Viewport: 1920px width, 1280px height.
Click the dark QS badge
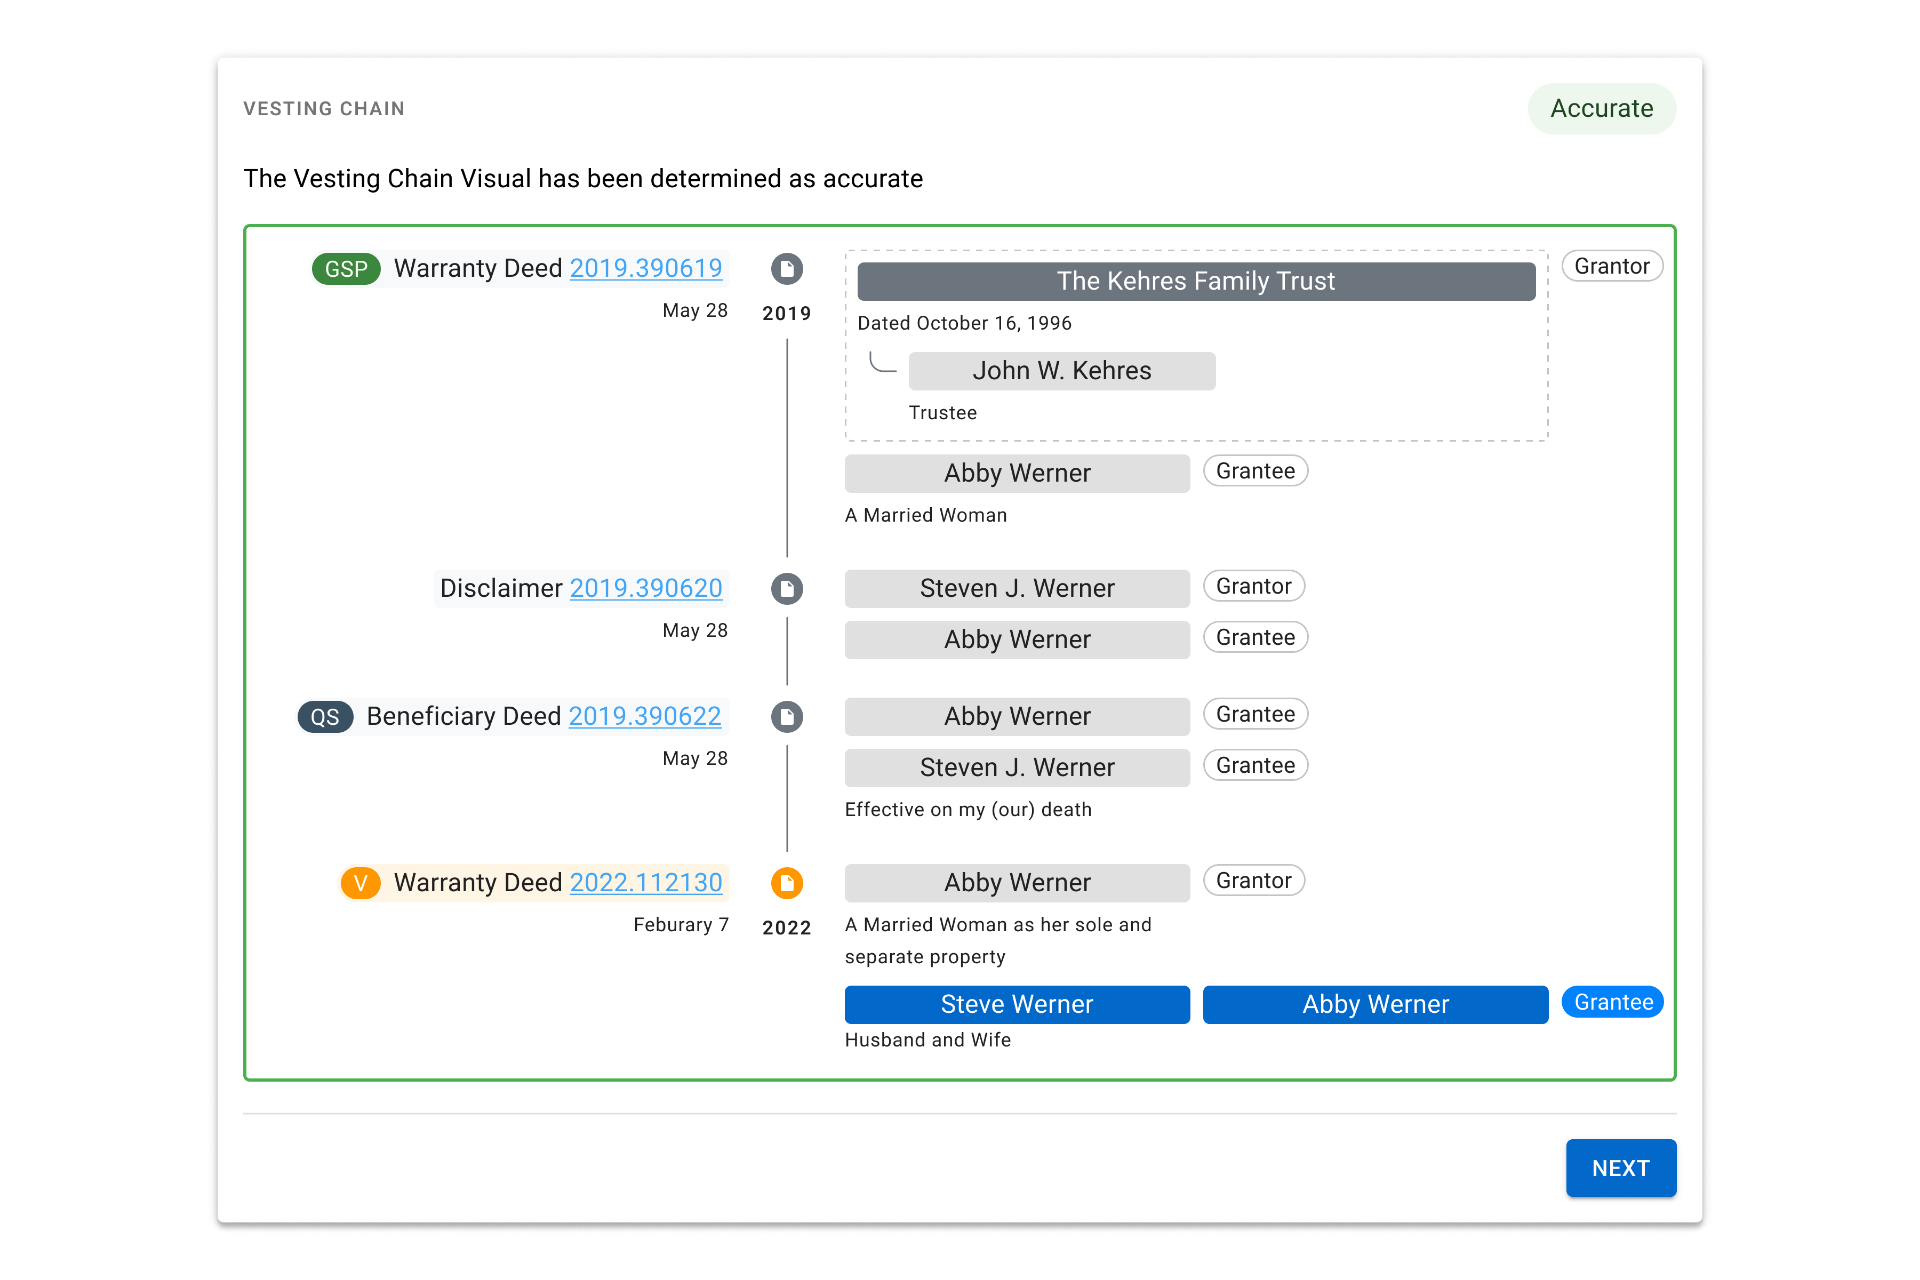point(325,717)
